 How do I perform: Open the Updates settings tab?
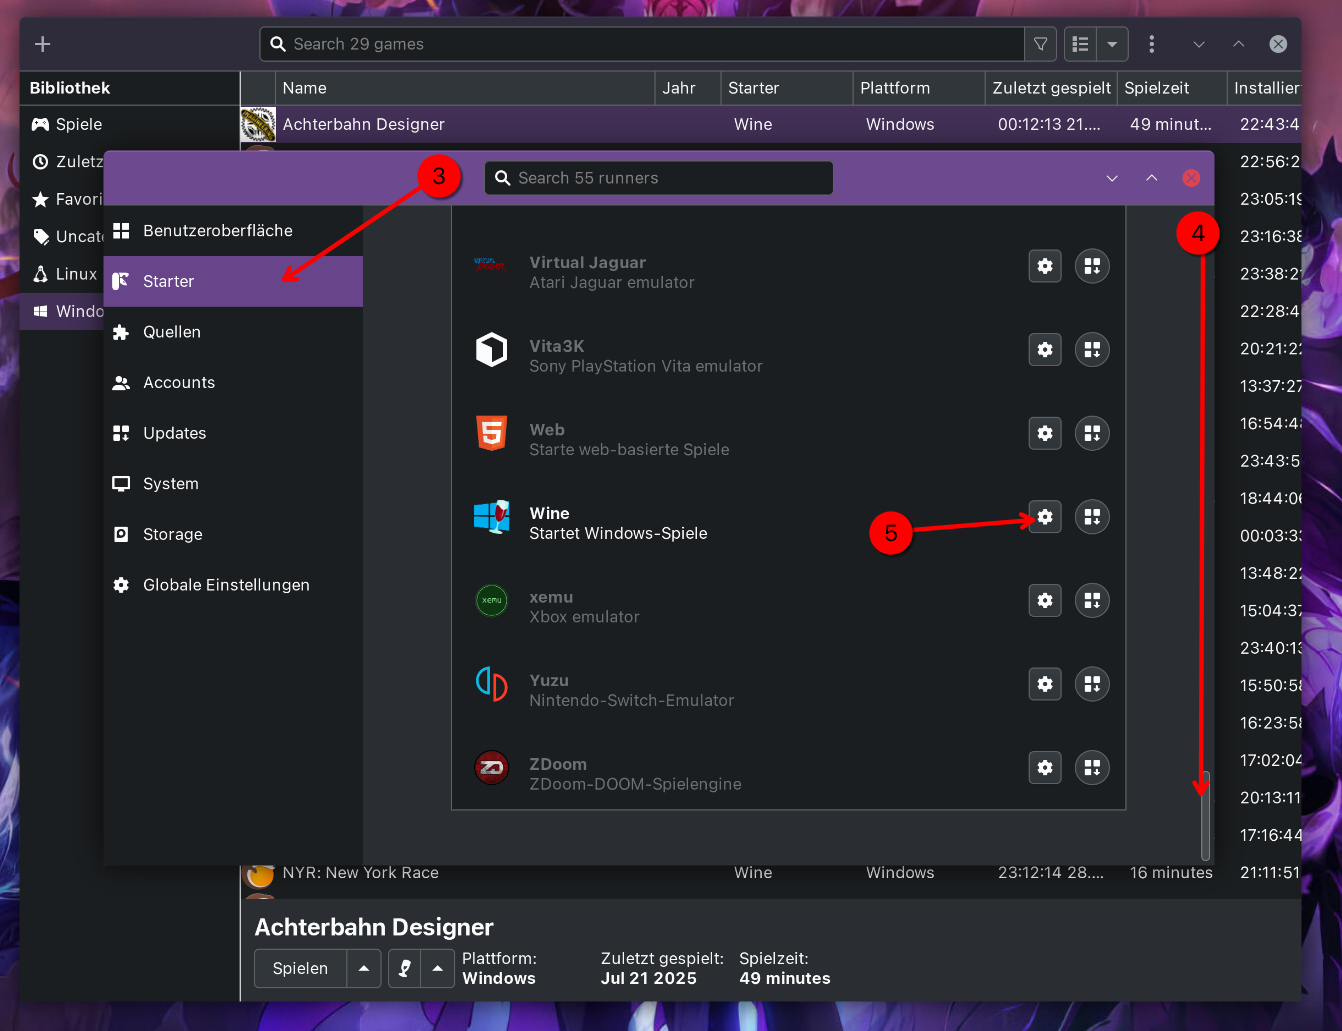[x=233, y=433]
